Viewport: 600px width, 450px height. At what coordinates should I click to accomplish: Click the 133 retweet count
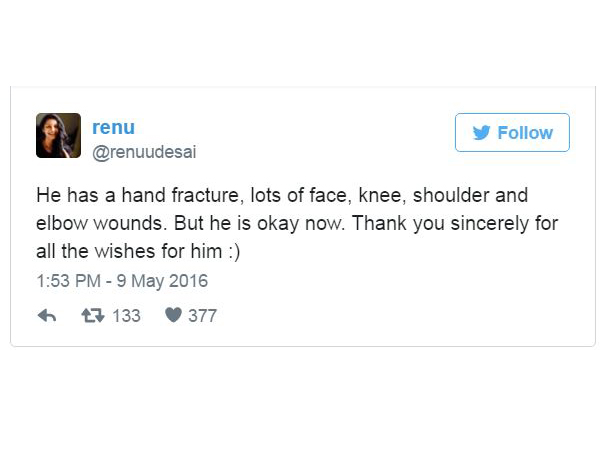[x=126, y=316]
